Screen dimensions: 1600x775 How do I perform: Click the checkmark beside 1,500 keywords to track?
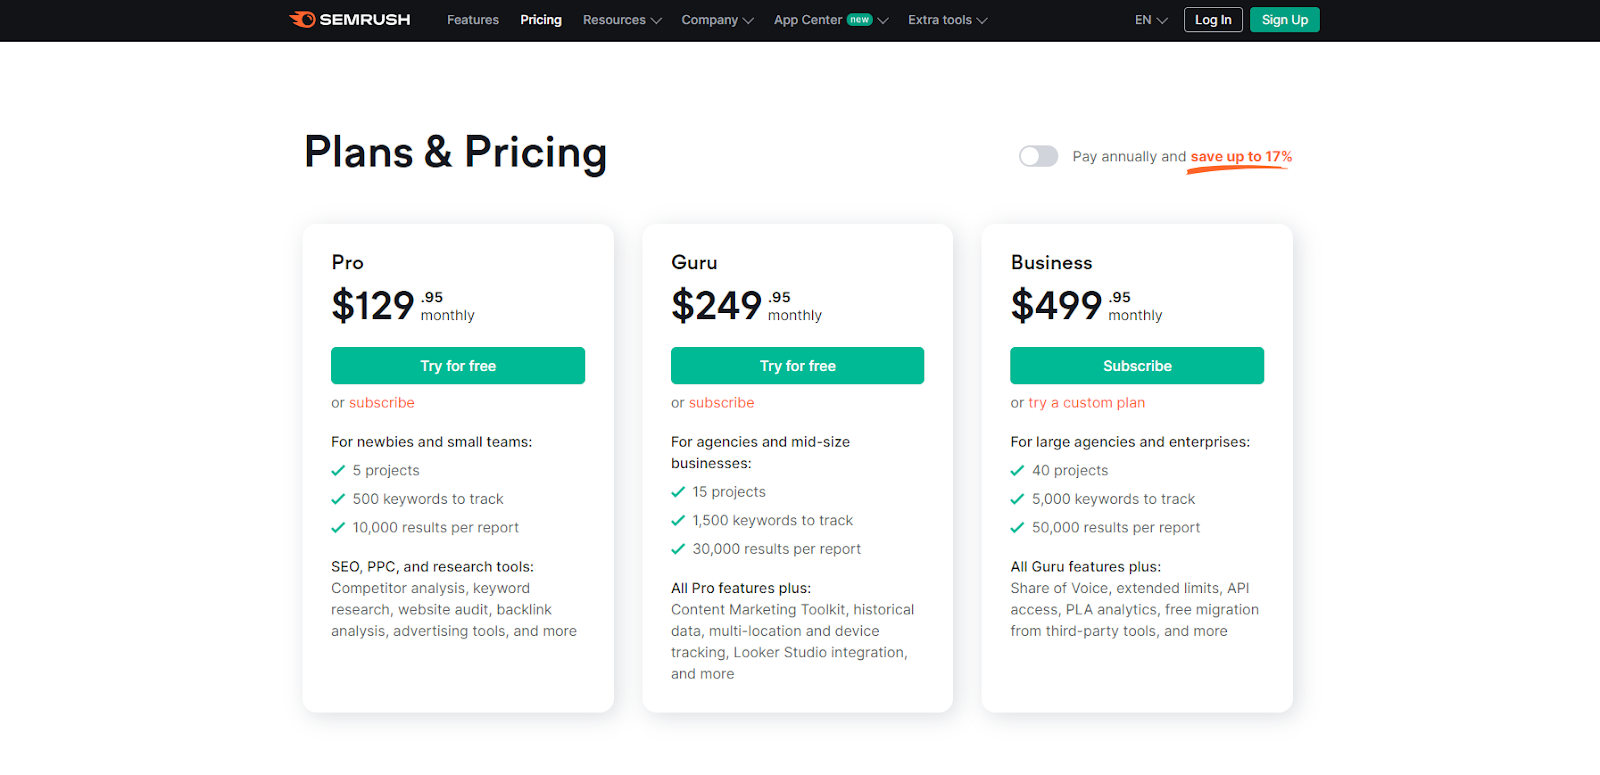[x=678, y=521]
